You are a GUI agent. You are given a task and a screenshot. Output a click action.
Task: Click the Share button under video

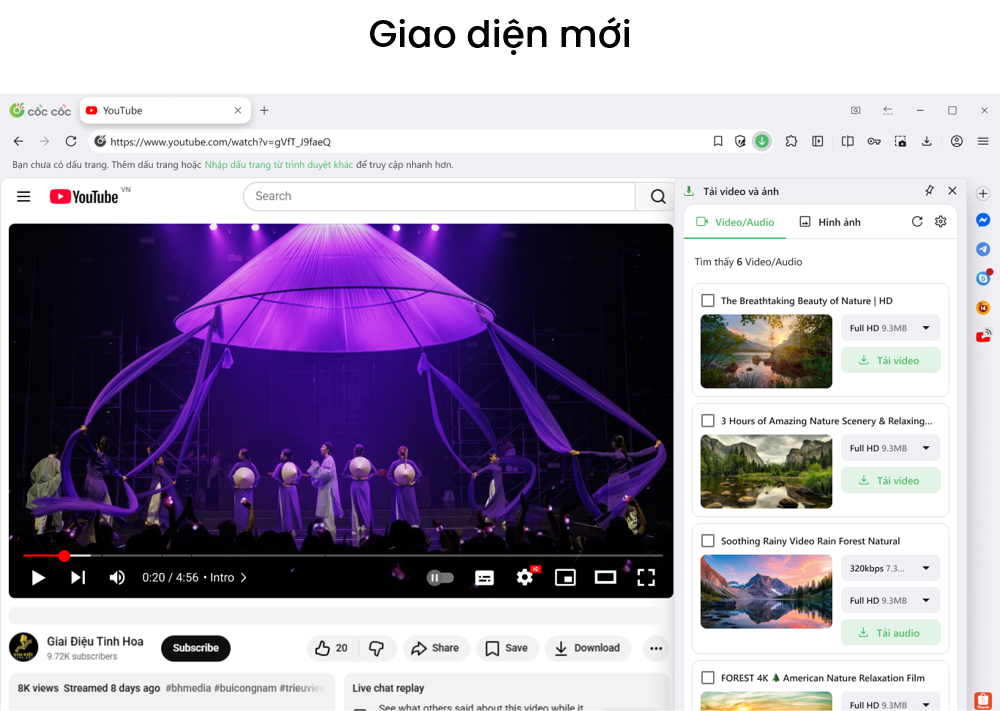pyautogui.click(x=436, y=648)
